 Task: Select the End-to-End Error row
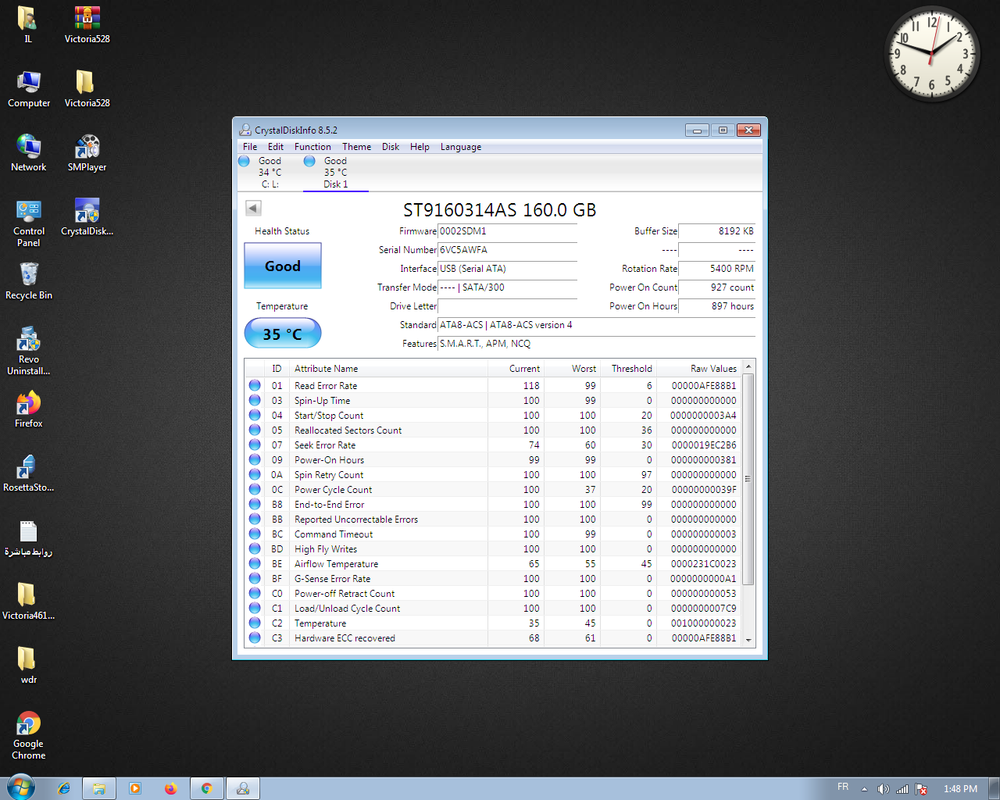coord(493,504)
